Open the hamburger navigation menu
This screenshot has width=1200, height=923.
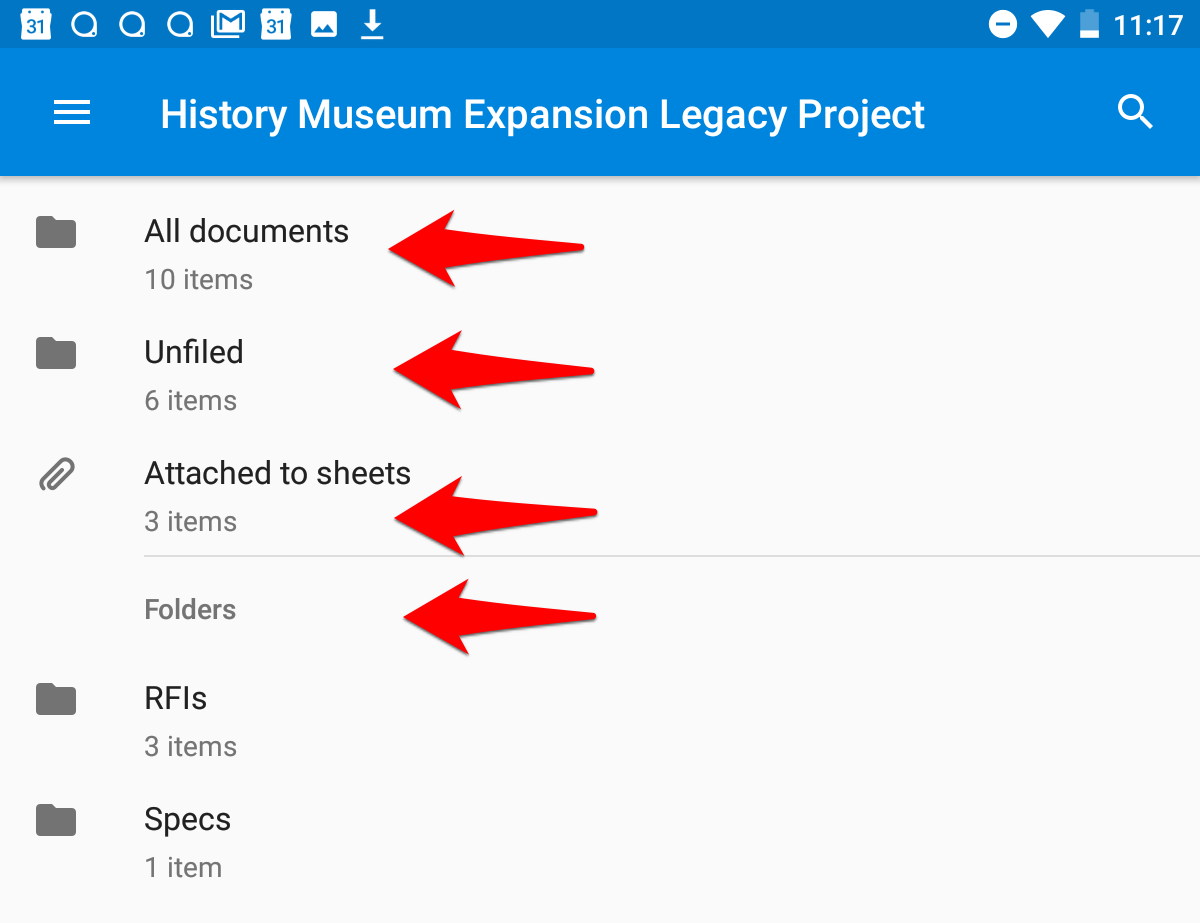pos(72,113)
